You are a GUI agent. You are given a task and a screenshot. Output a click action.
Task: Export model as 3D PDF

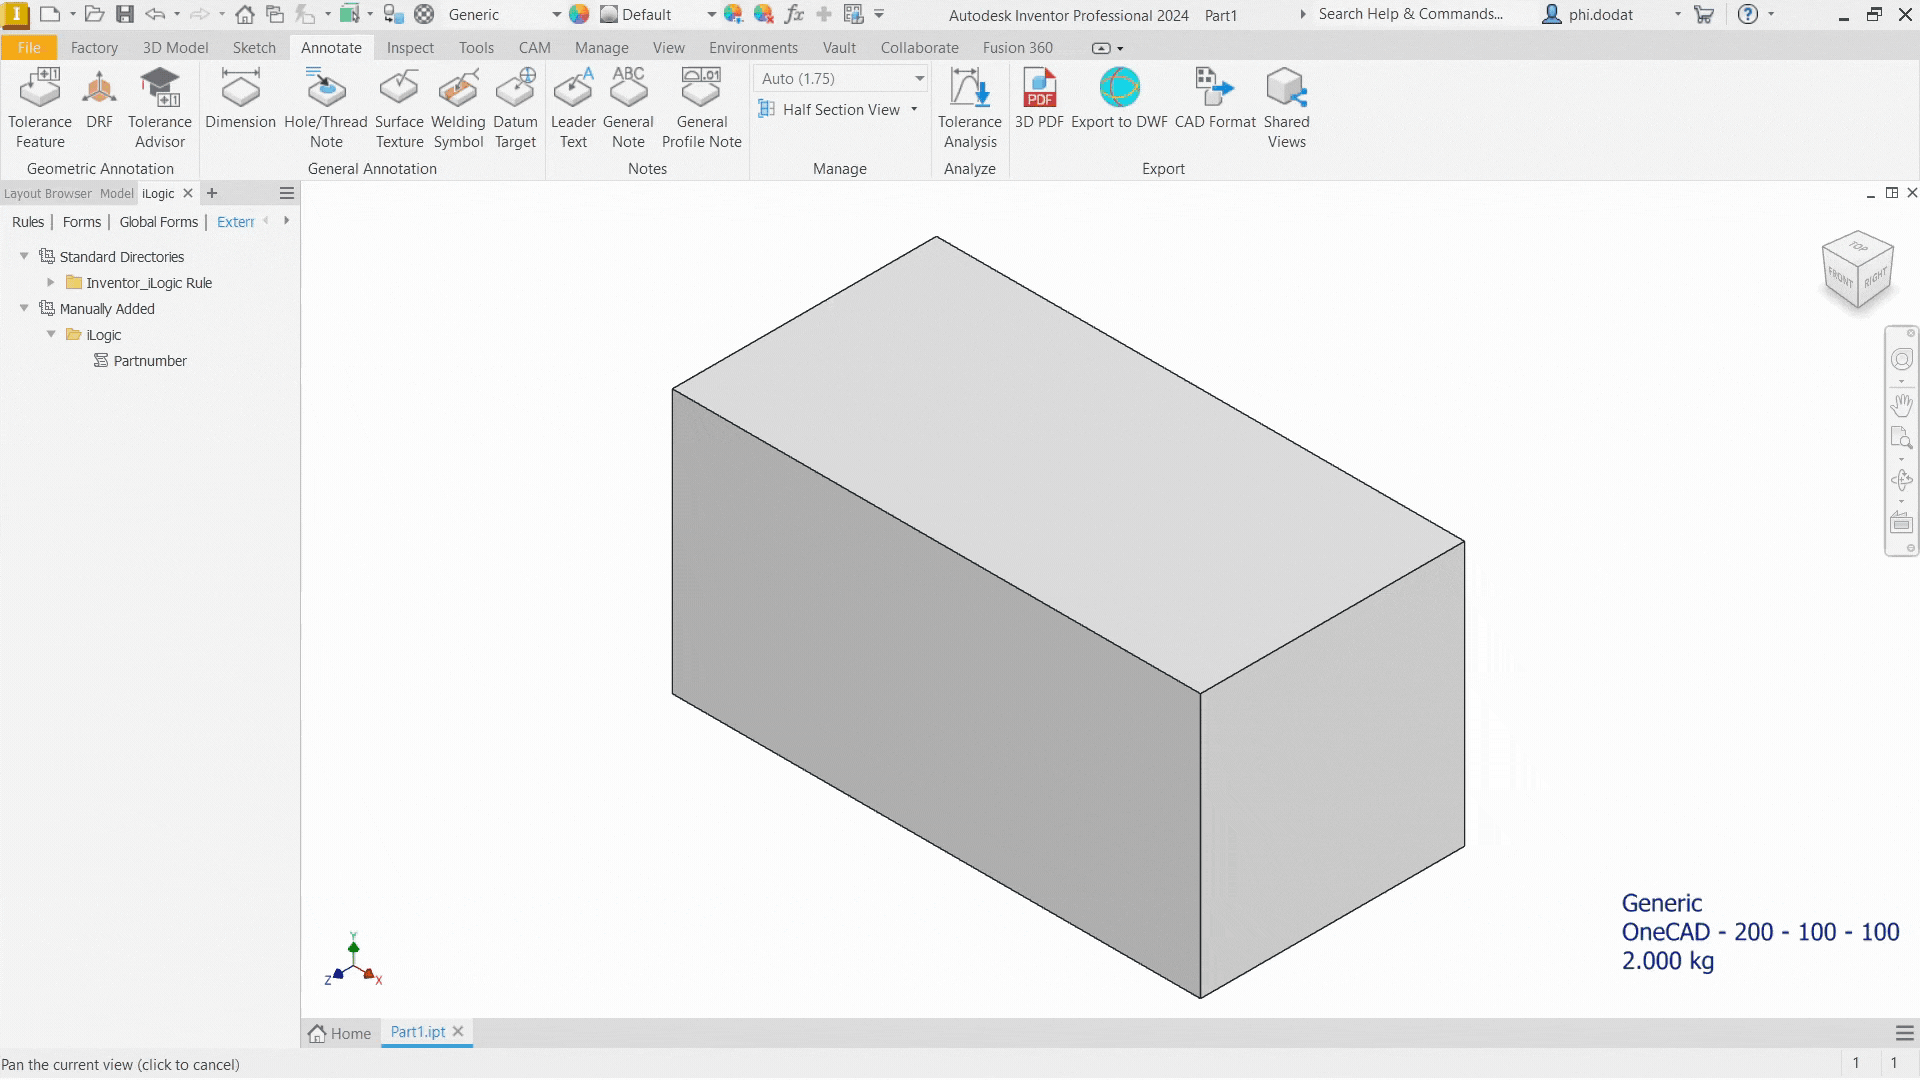tap(1039, 98)
